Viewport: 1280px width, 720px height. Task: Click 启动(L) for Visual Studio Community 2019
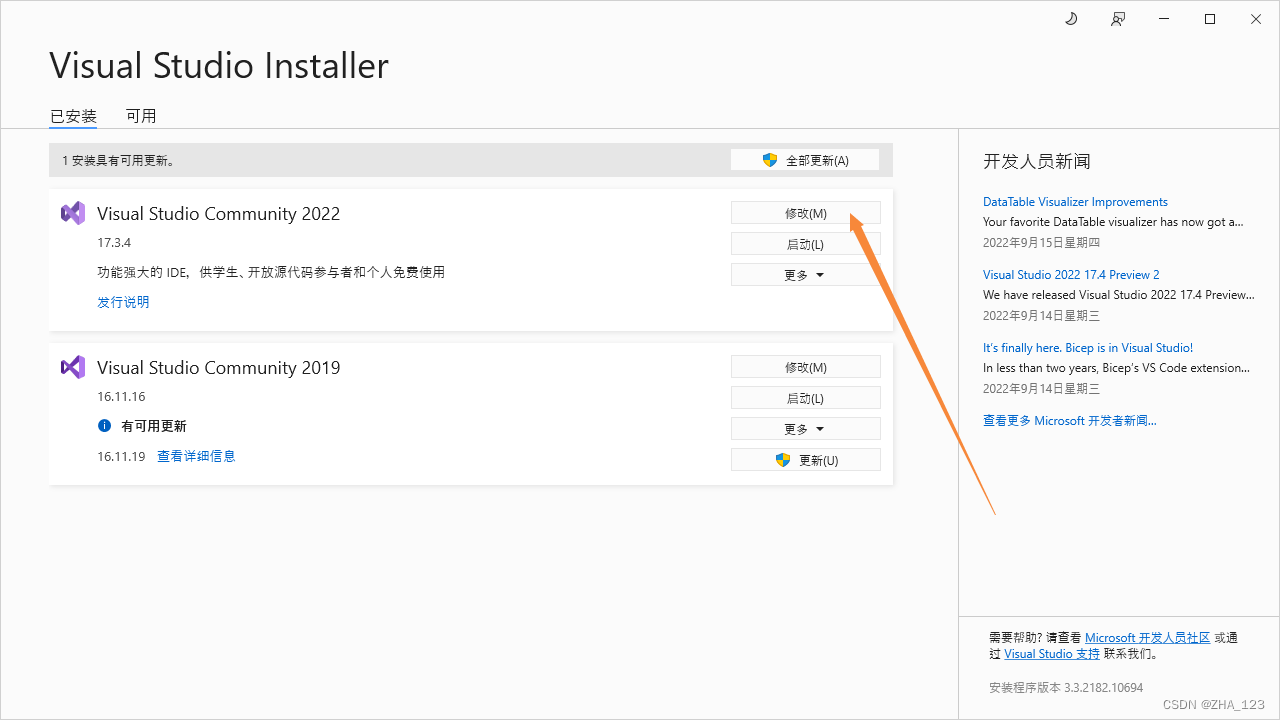click(806, 398)
